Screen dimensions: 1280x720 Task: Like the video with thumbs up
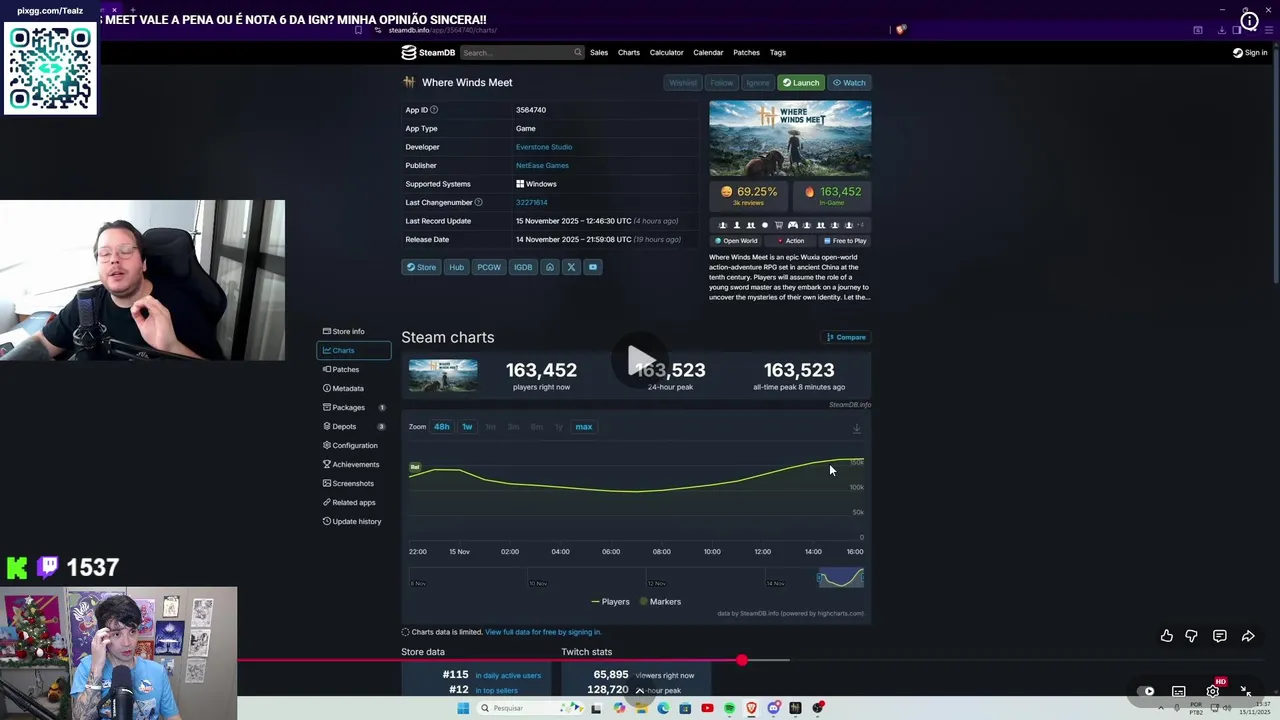[1167, 636]
